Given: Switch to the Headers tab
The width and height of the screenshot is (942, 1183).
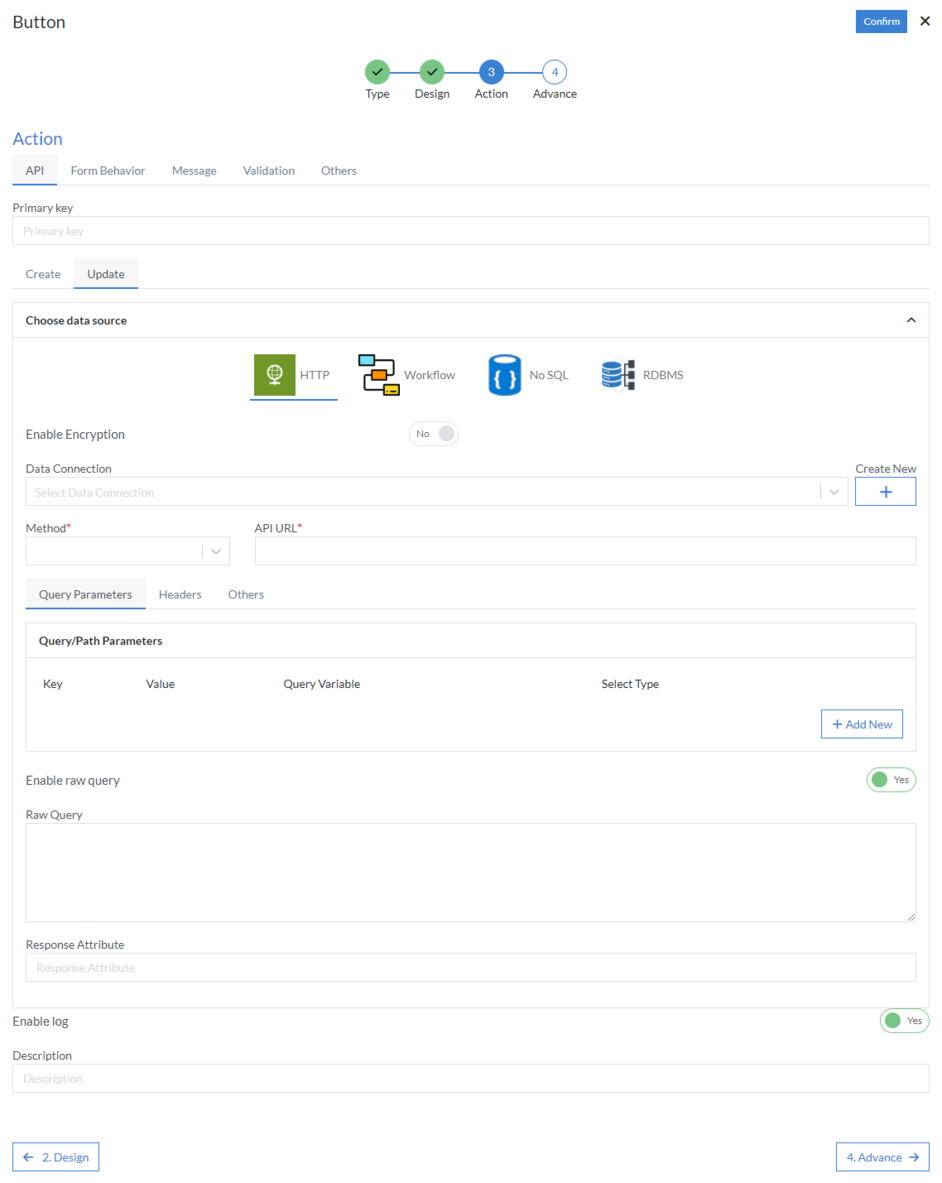Looking at the screenshot, I should click(x=180, y=594).
